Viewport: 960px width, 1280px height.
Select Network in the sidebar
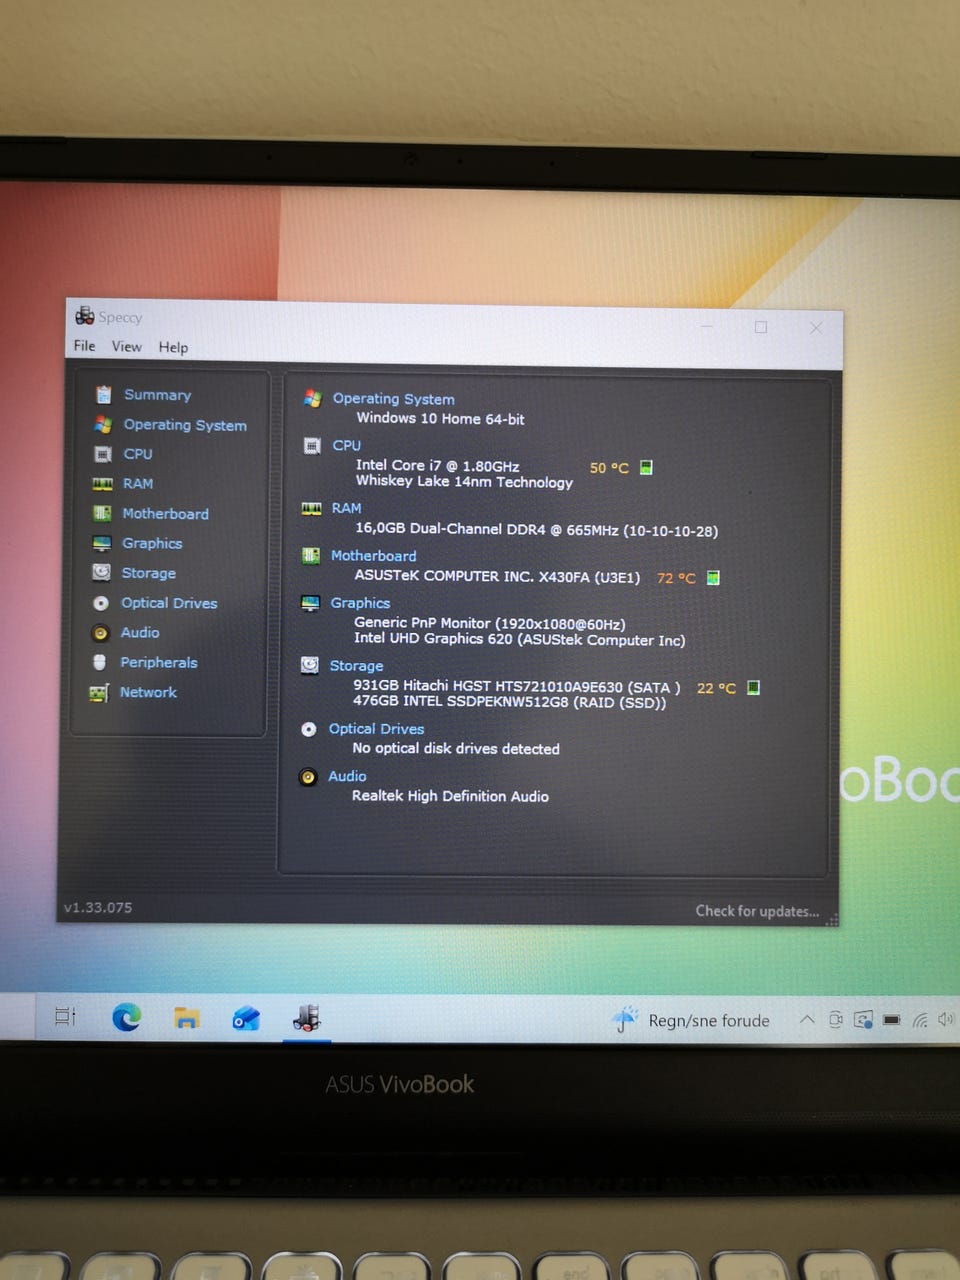coord(148,692)
